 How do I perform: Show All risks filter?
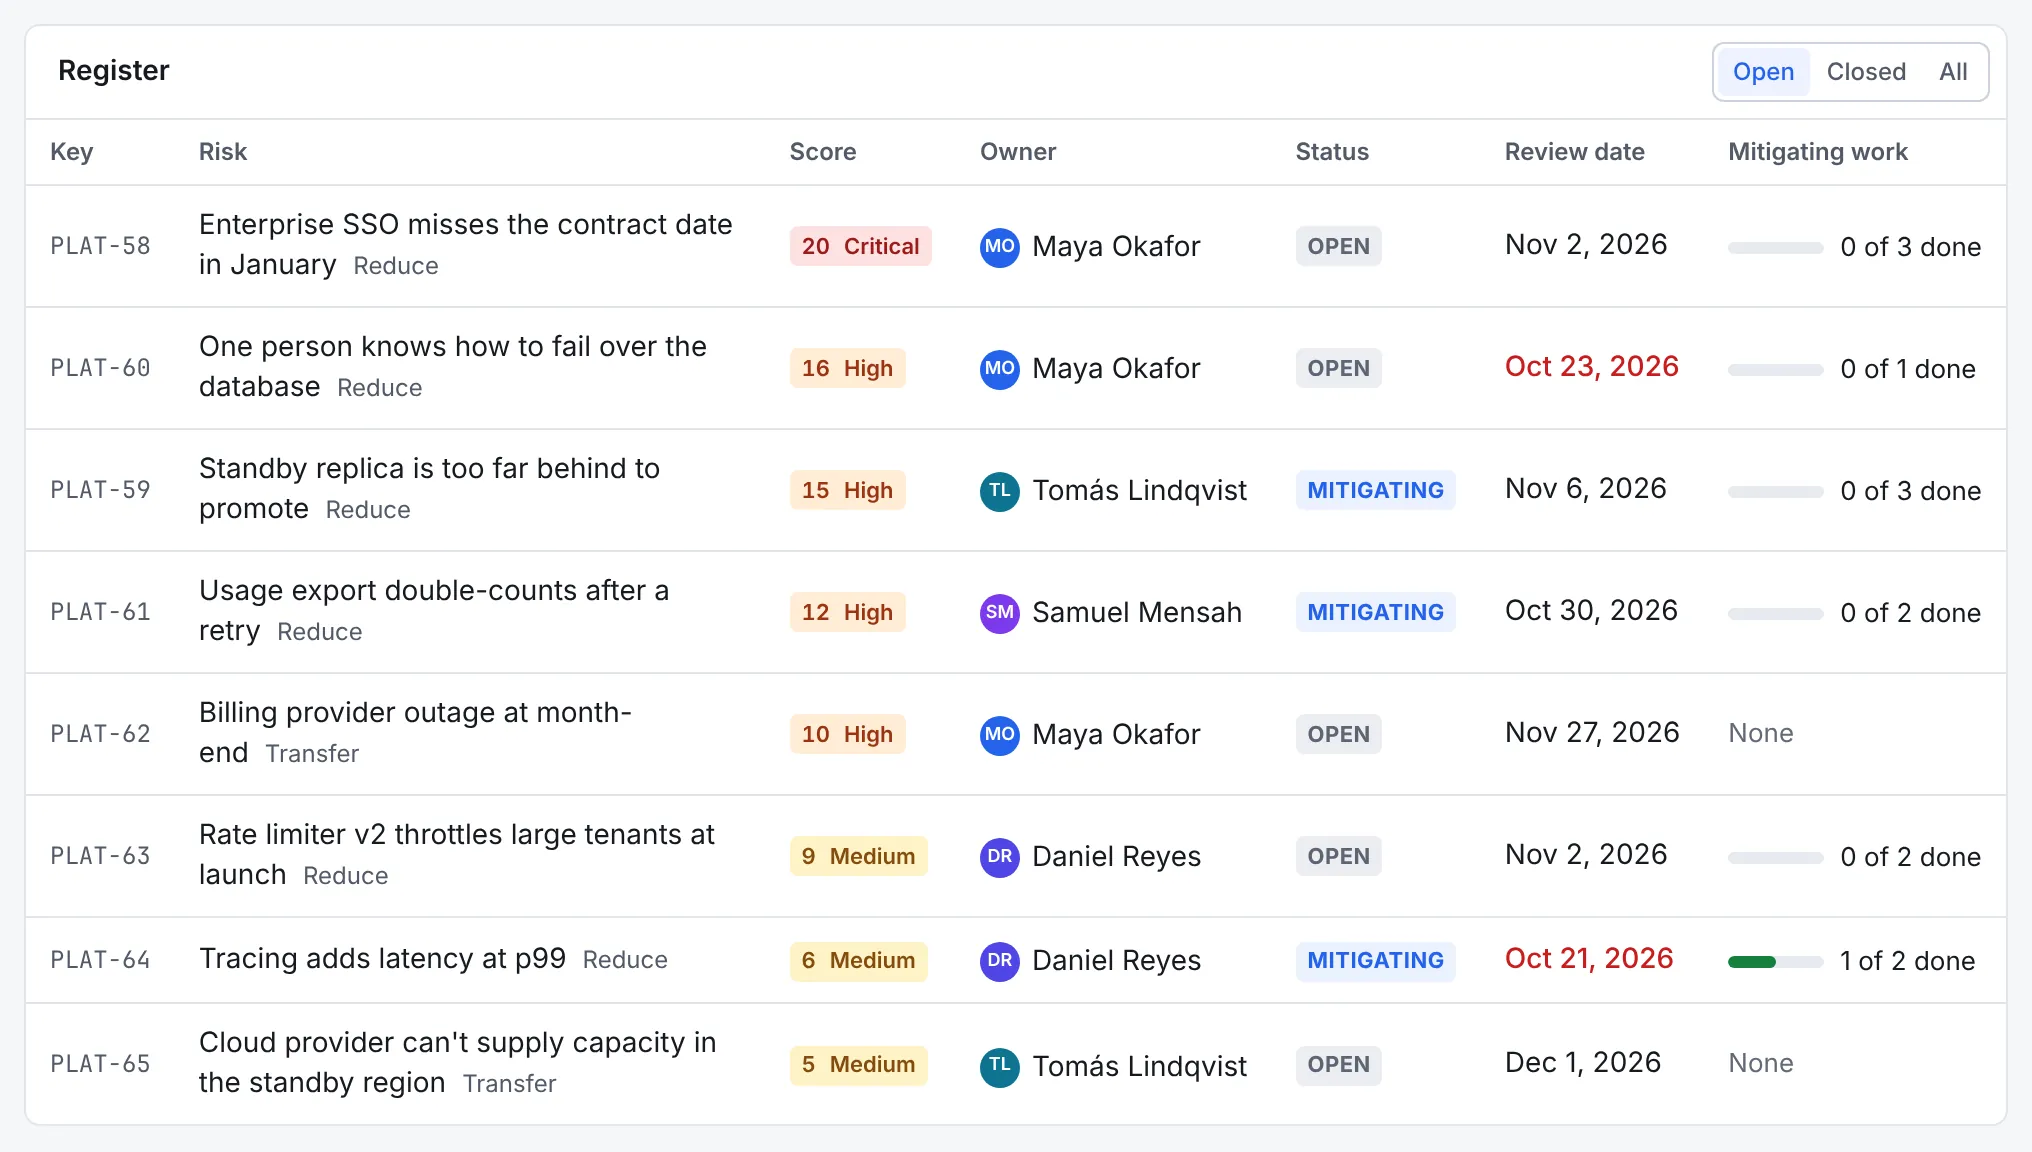coord(1953,72)
